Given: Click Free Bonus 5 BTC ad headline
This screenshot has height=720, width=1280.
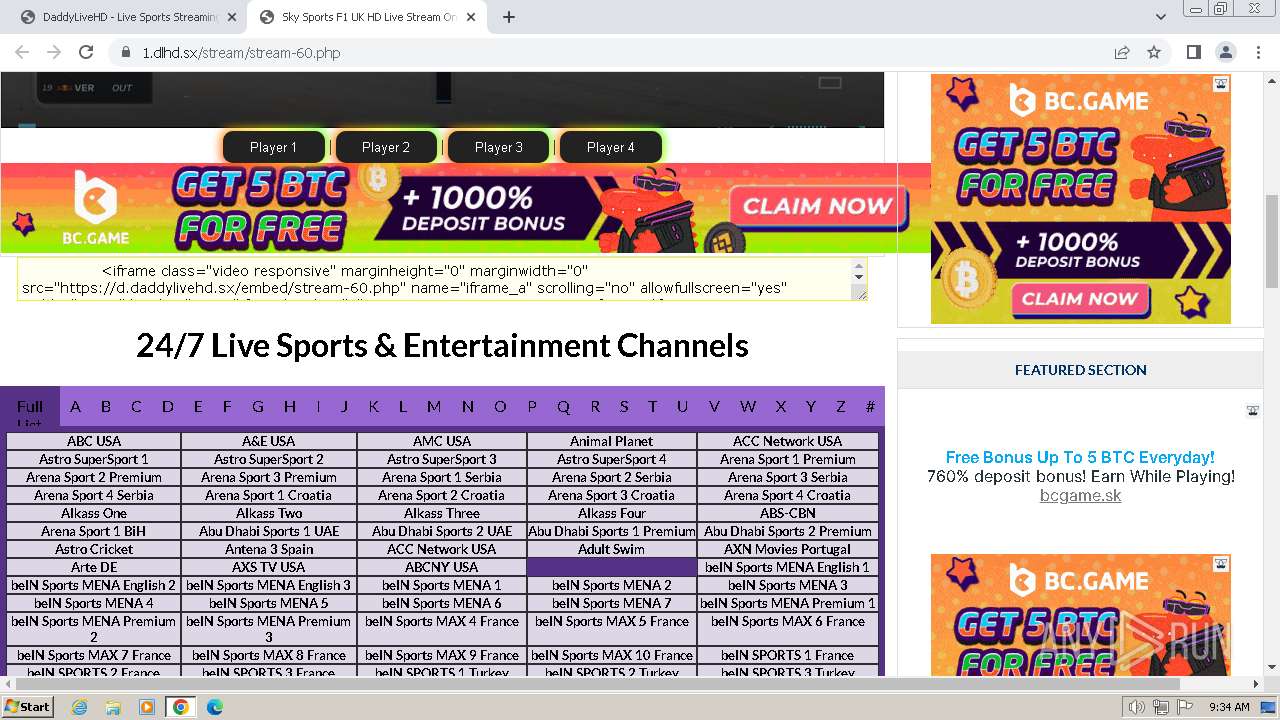Looking at the screenshot, I should [1080, 457].
